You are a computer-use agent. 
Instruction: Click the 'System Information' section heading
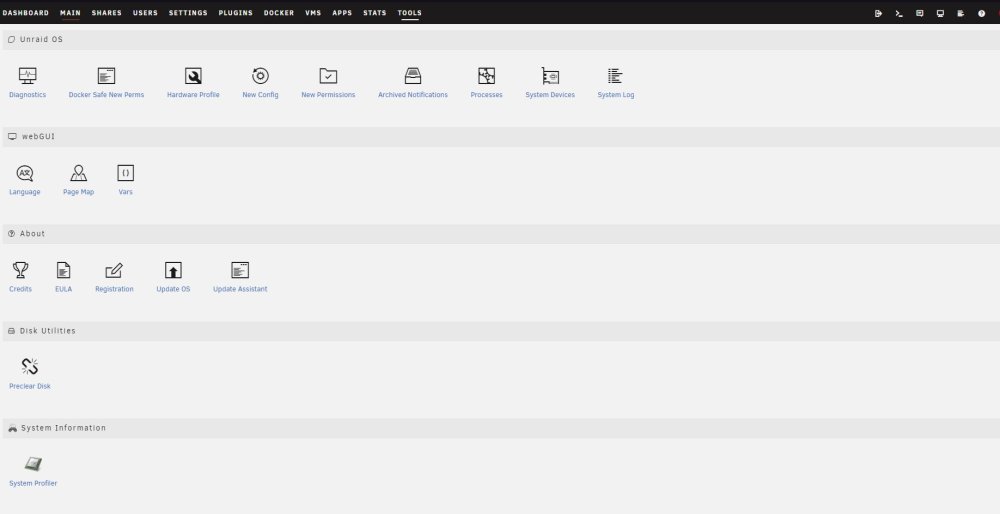click(x=63, y=428)
